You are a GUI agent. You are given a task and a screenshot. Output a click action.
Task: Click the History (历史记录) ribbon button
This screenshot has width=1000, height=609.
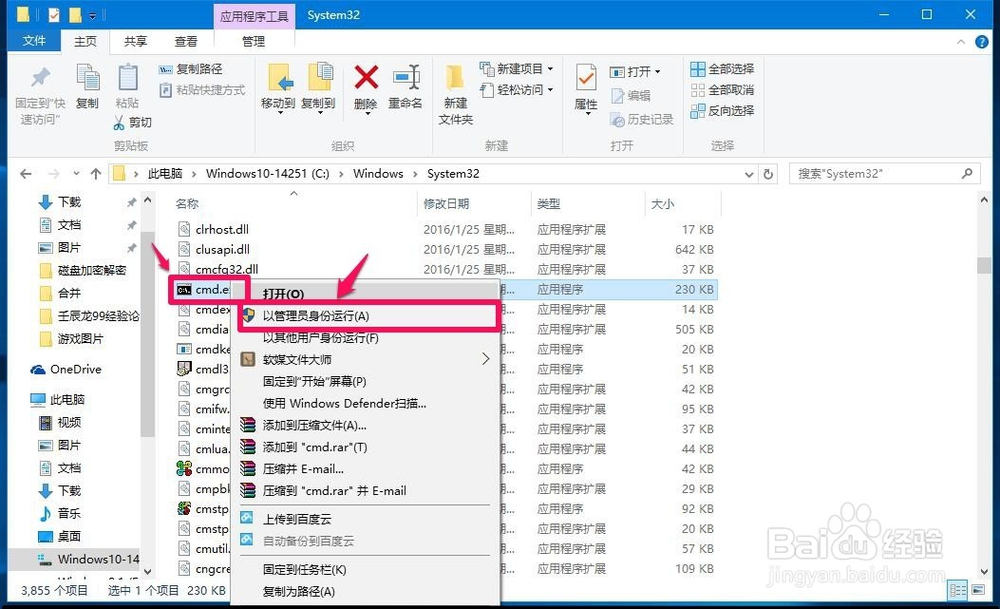coord(642,119)
